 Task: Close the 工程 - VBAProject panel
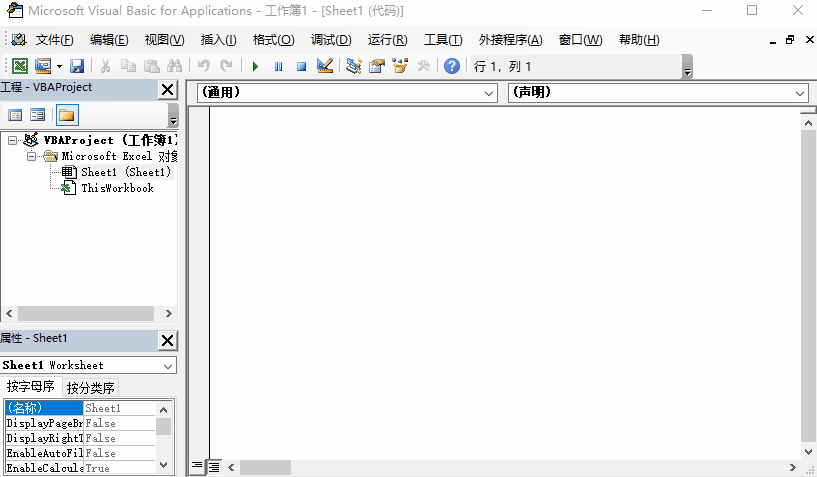point(167,90)
